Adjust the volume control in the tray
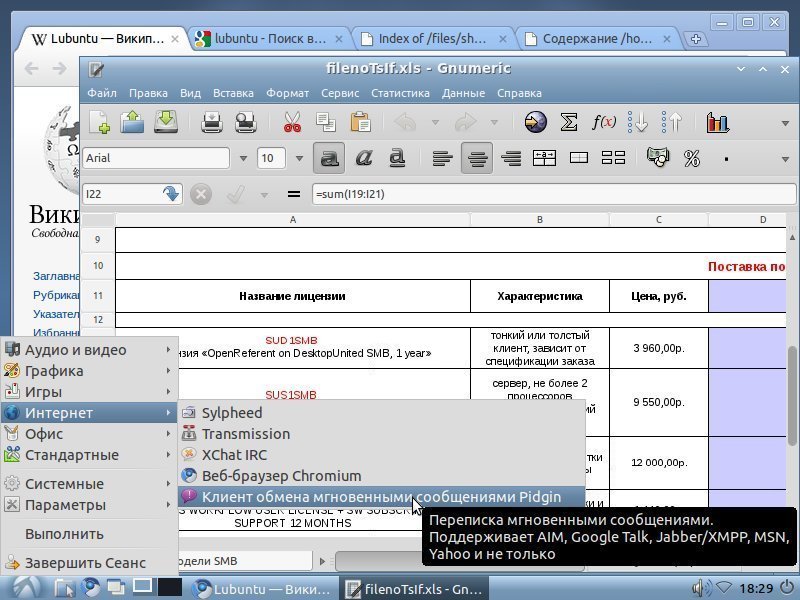Image resolution: width=800 pixels, height=600 pixels. [703, 588]
